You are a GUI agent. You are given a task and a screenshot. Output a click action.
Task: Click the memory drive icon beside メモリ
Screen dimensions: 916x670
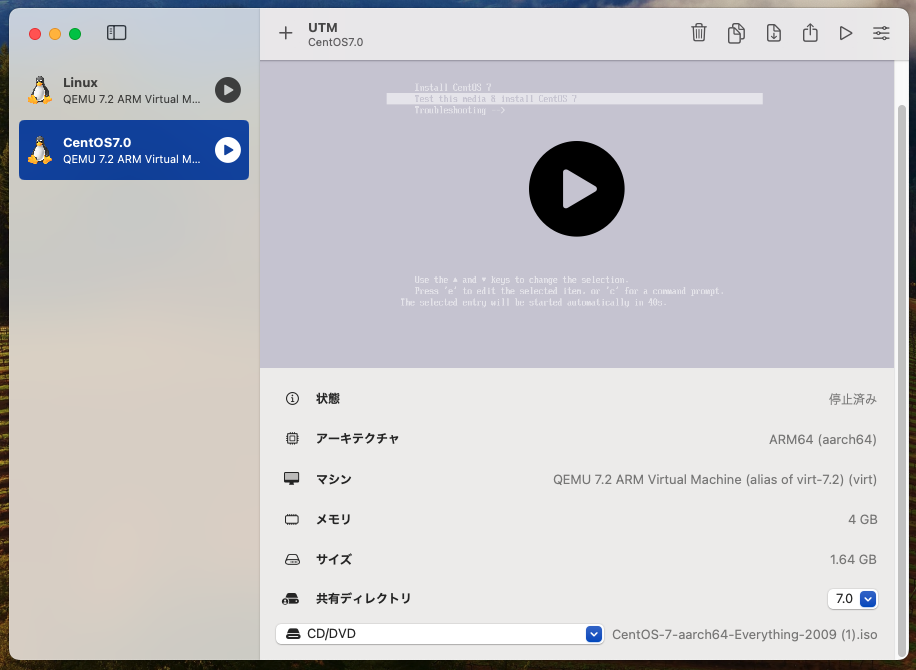pyautogui.click(x=291, y=519)
